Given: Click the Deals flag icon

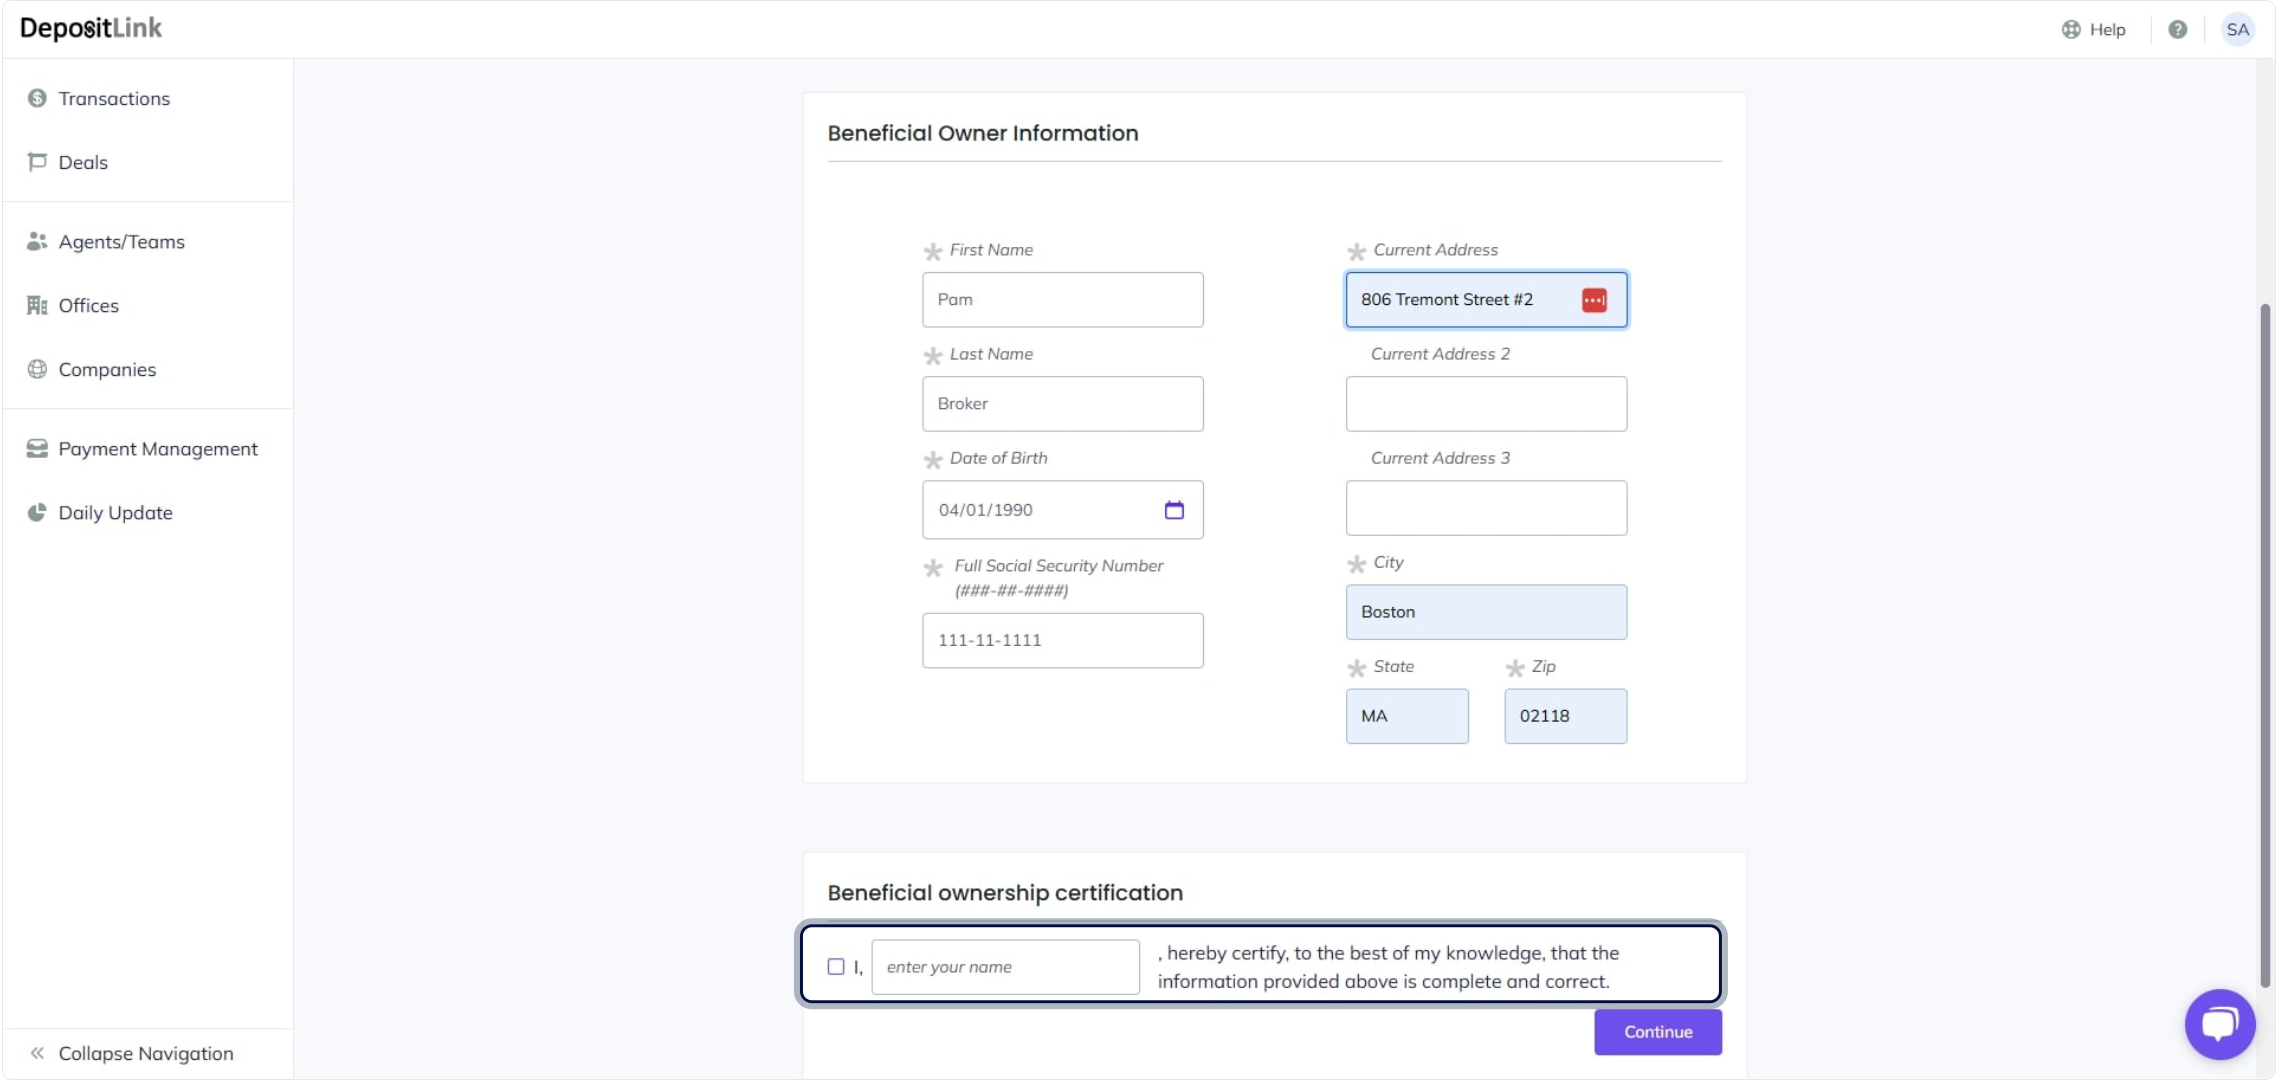Looking at the screenshot, I should [x=37, y=162].
